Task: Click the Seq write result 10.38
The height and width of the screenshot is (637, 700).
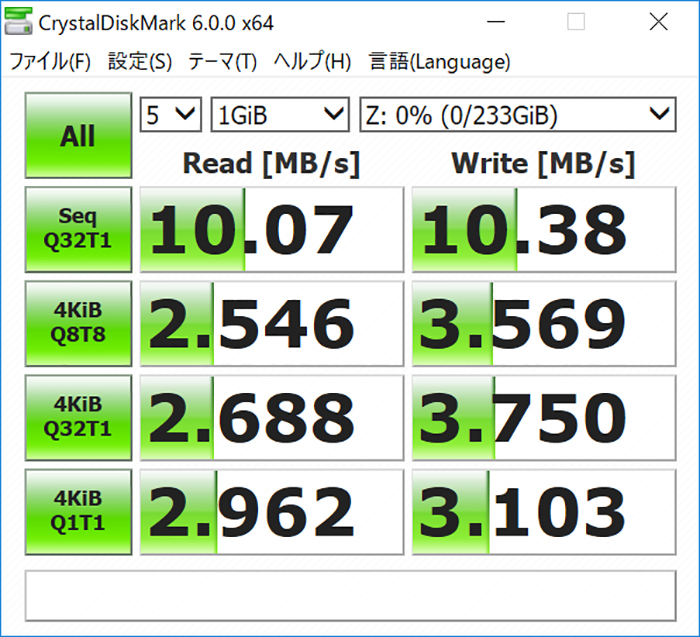Action: click(543, 229)
